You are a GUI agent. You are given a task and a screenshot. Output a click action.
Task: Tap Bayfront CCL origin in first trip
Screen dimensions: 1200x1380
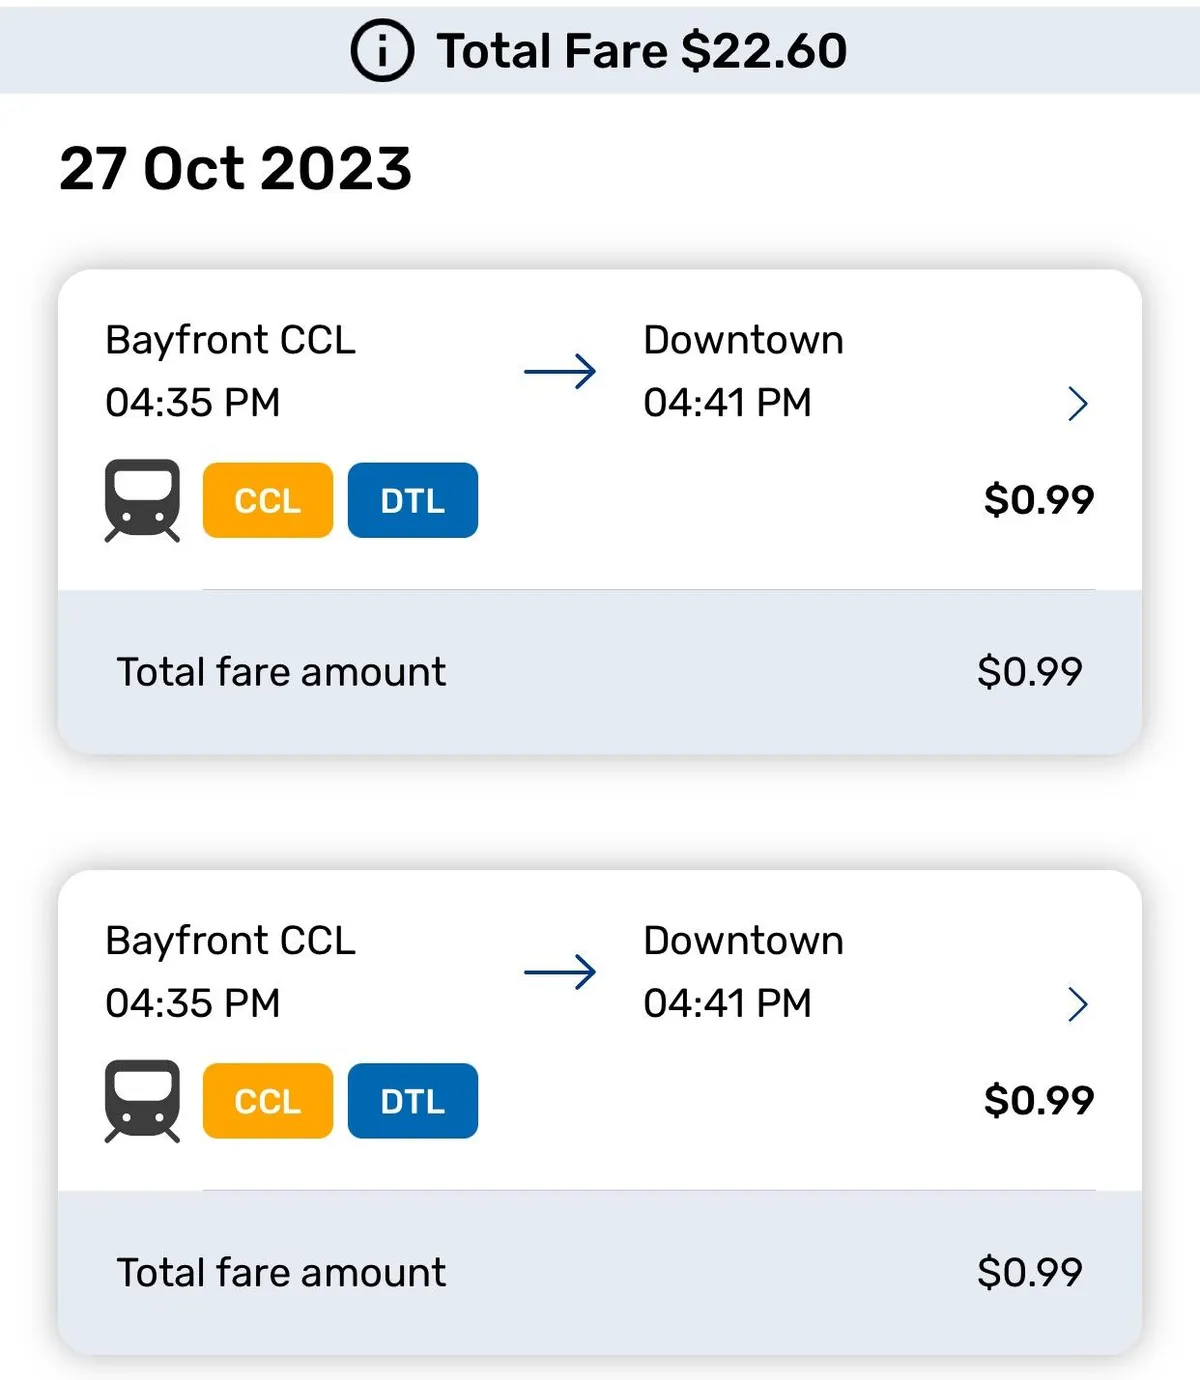[x=230, y=340]
